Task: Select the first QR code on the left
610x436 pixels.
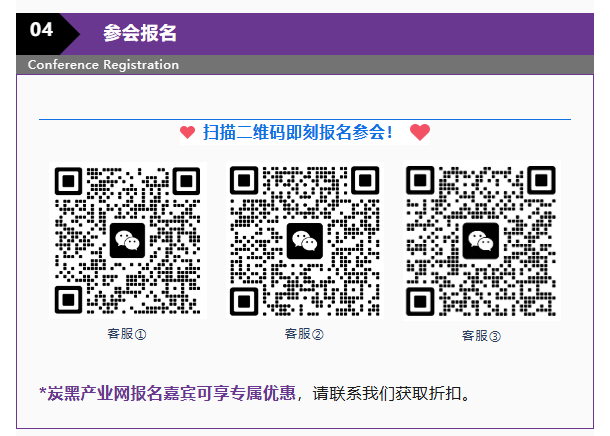Action: 127,240
